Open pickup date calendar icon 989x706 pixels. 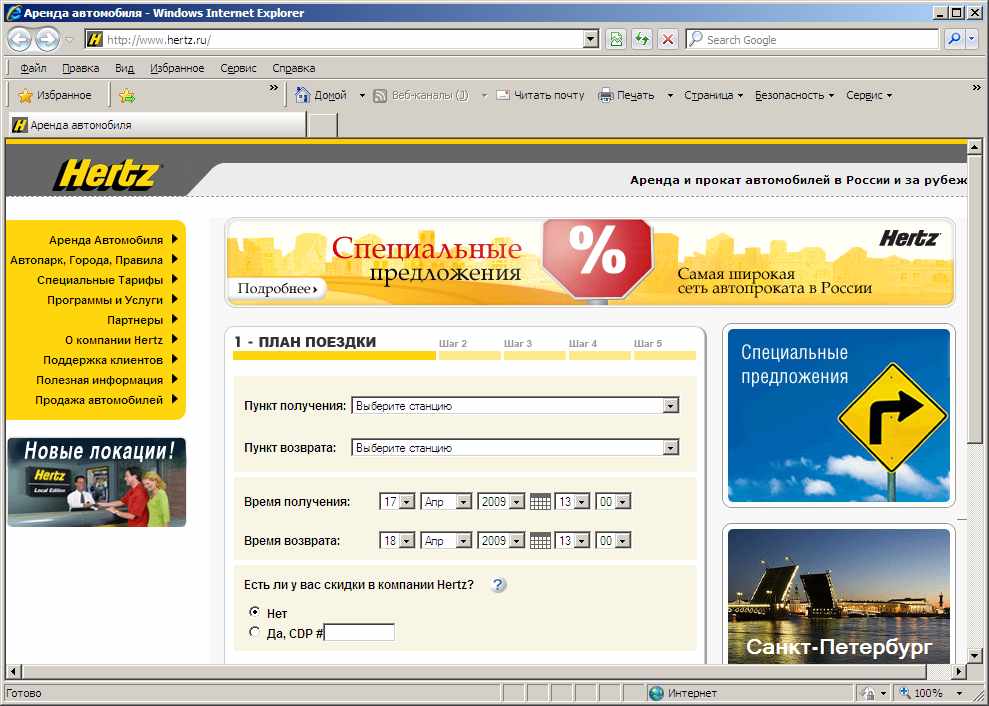click(540, 502)
